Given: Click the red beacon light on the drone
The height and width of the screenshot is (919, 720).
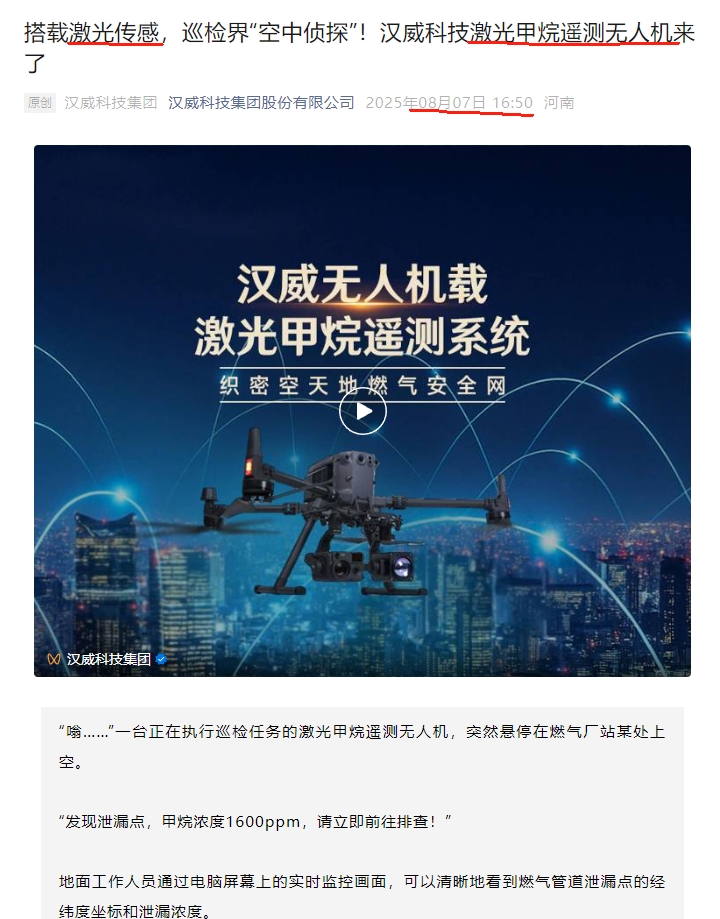Looking at the screenshot, I should [x=249, y=467].
